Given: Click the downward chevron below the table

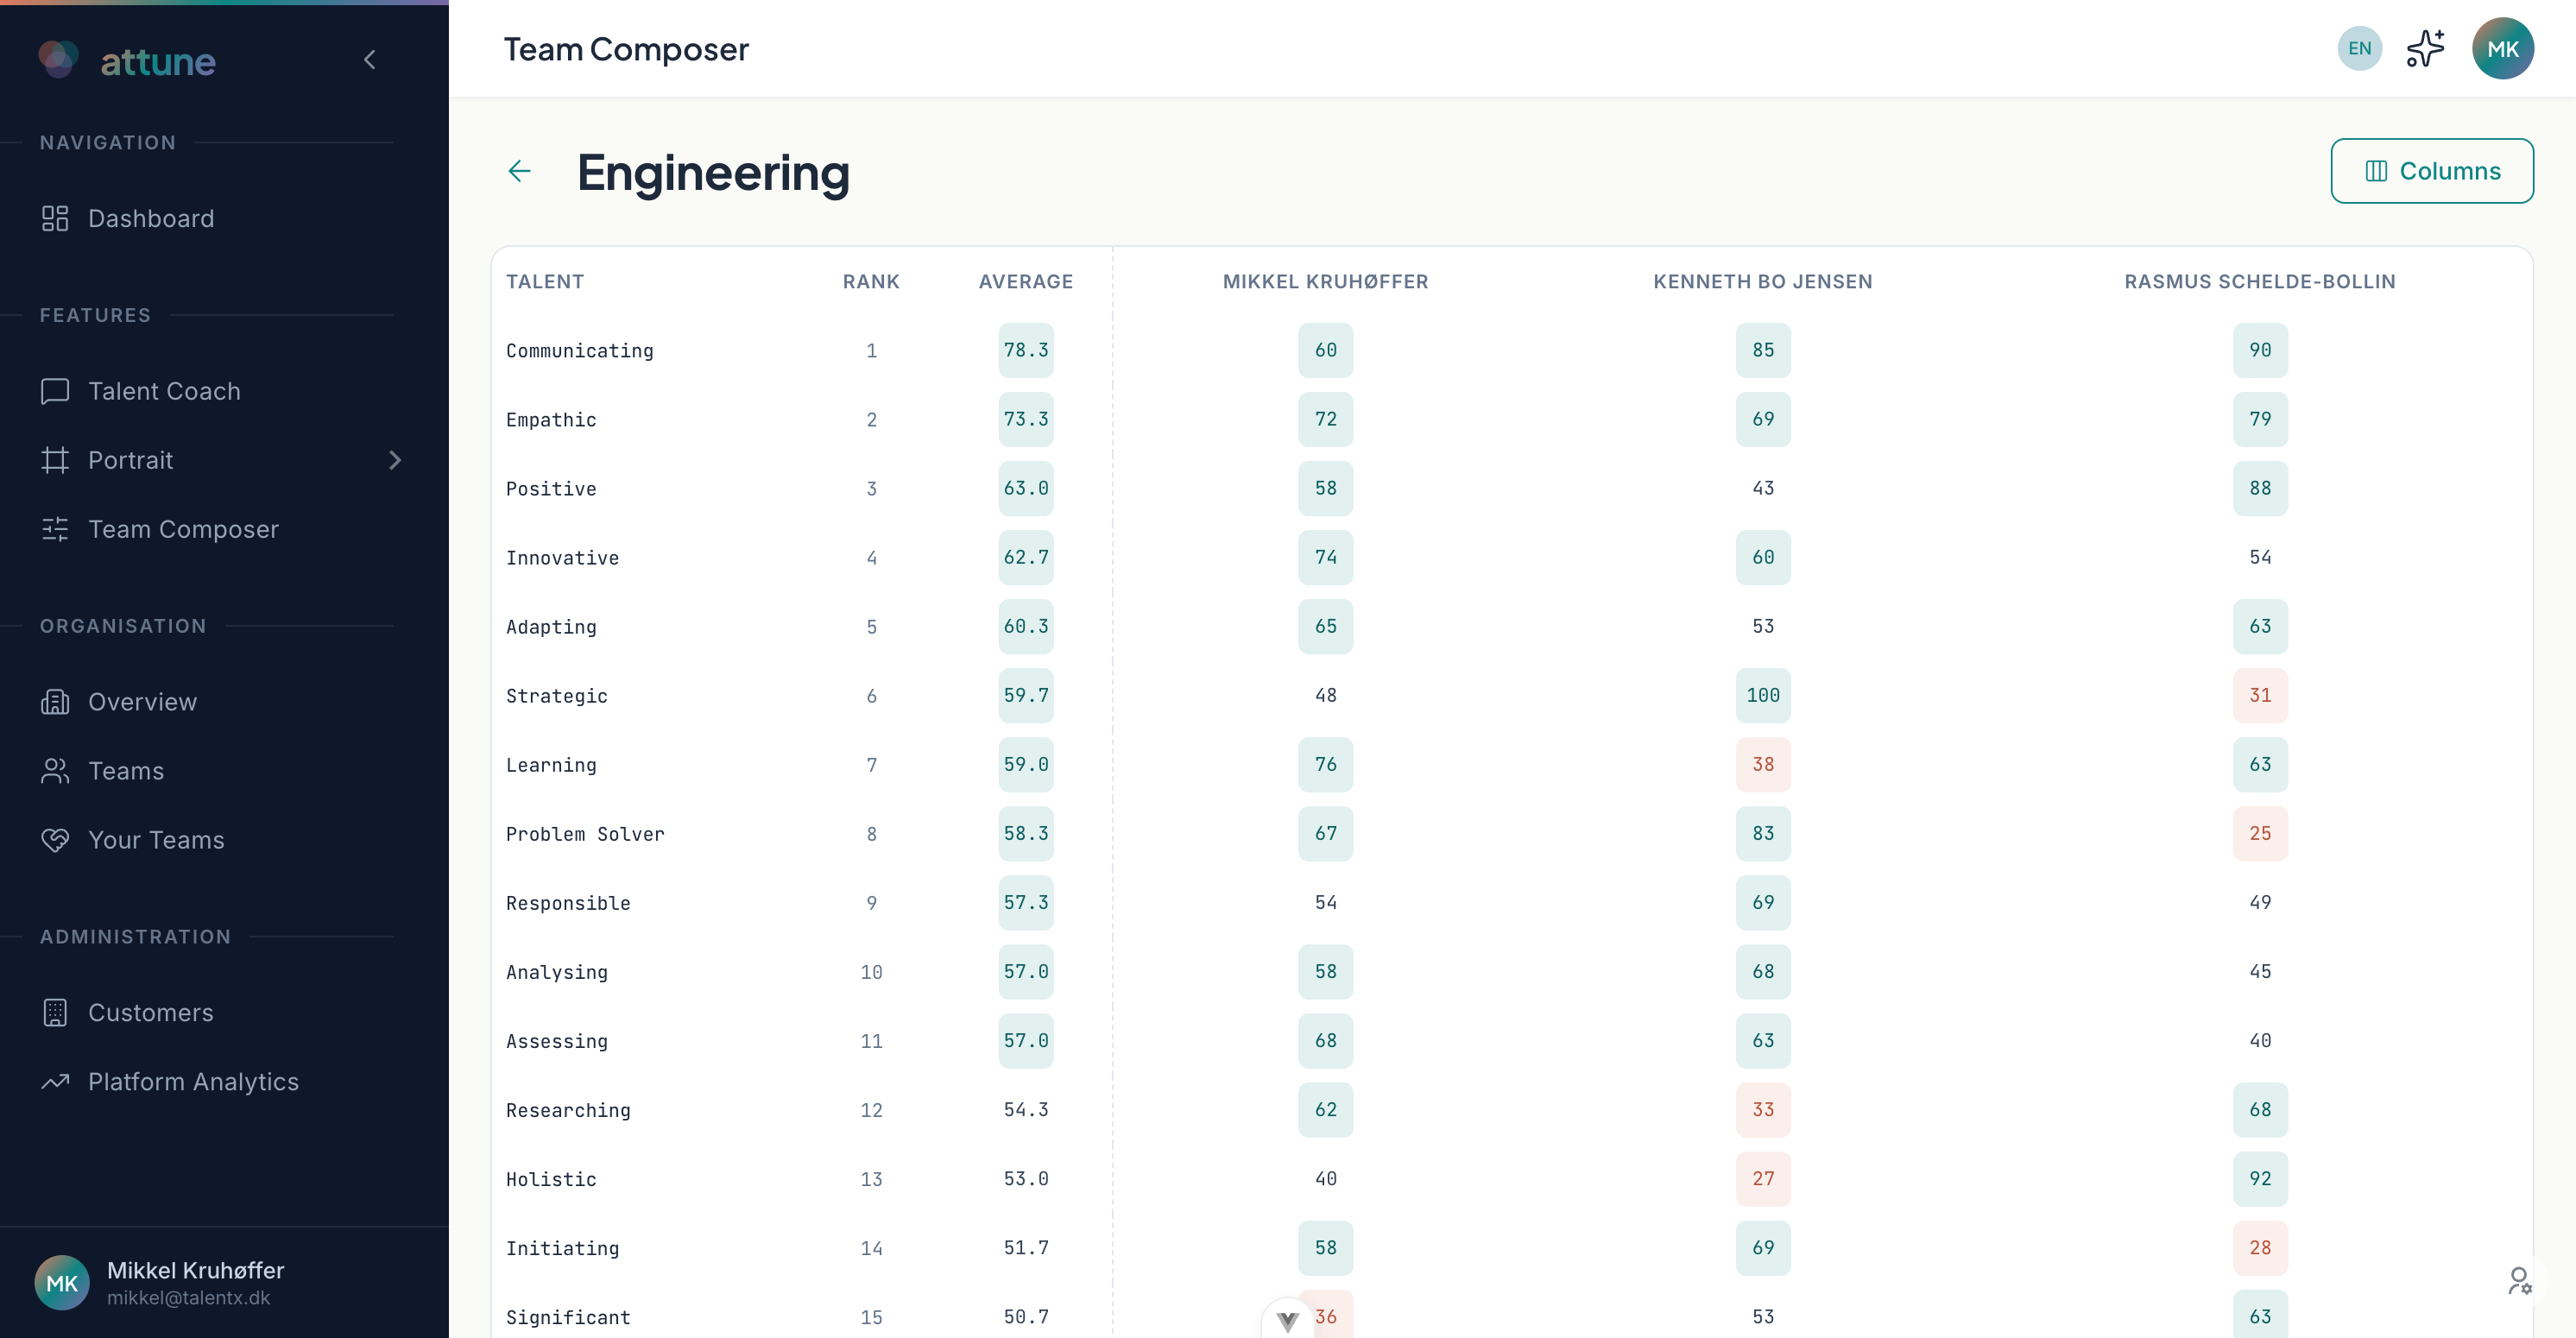Looking at the screenshot, I should [1288, 1319].
